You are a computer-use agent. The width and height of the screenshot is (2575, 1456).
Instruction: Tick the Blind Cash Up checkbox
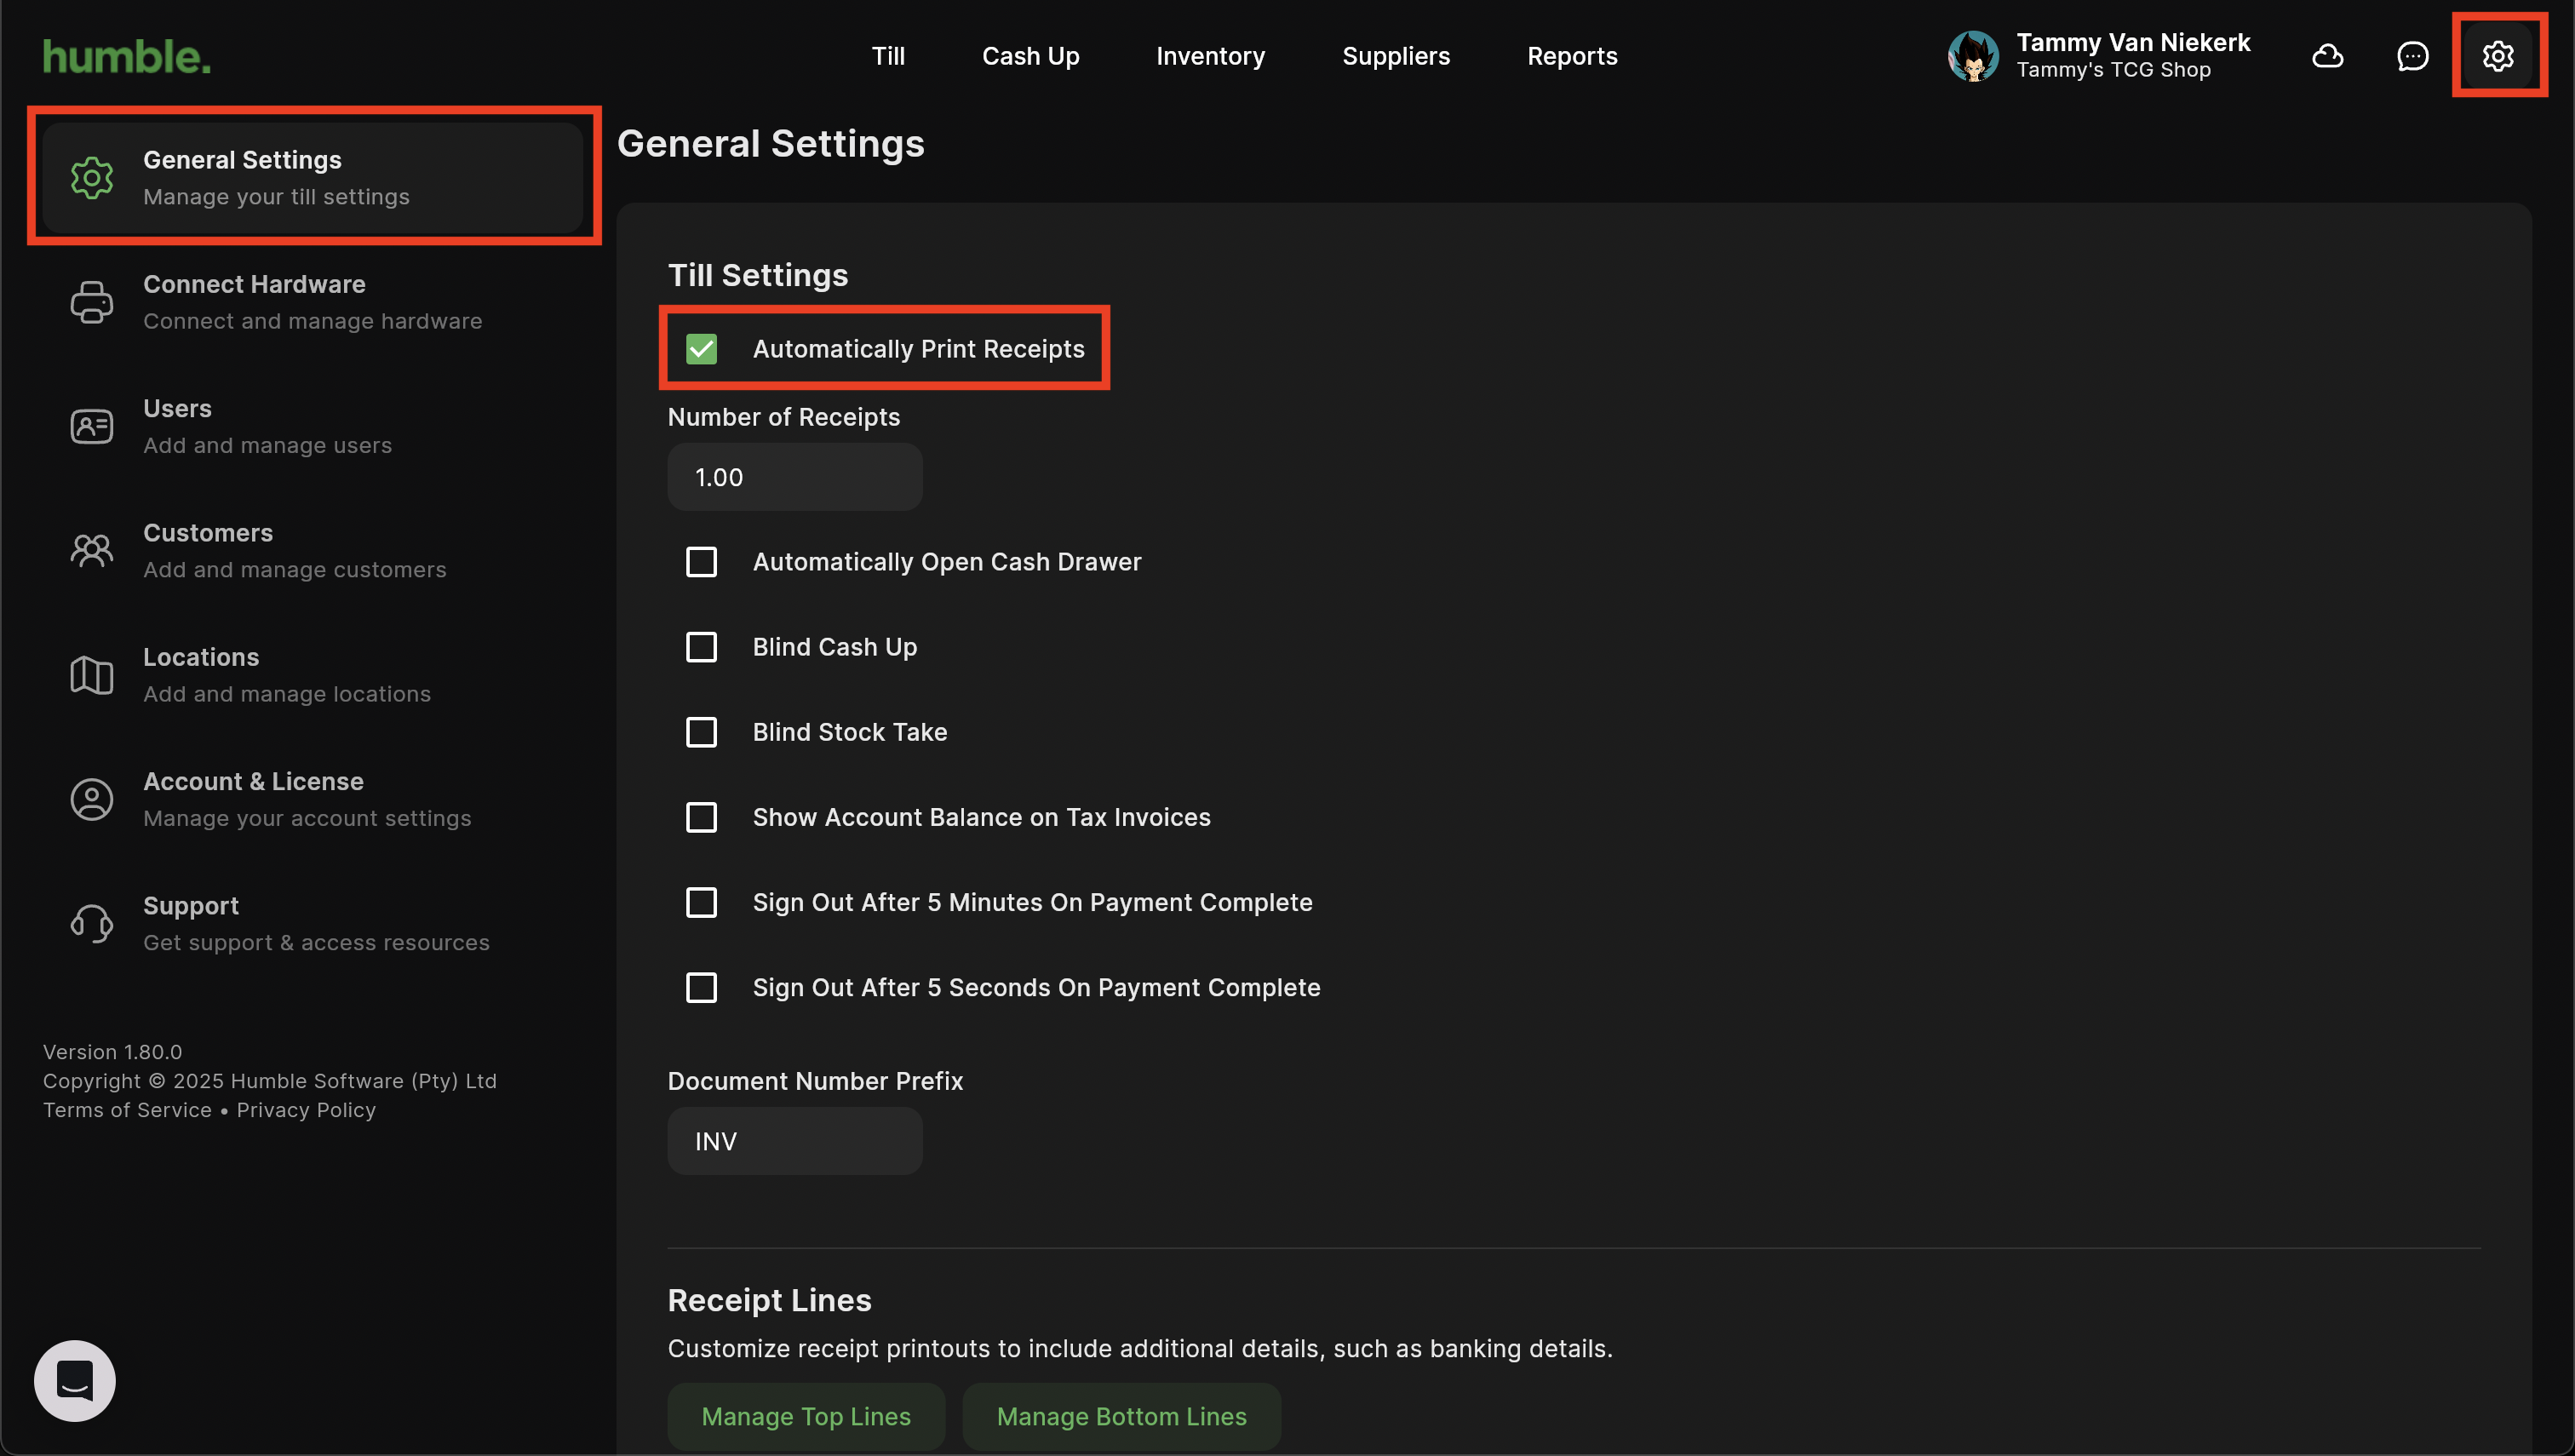click(701, 647)
